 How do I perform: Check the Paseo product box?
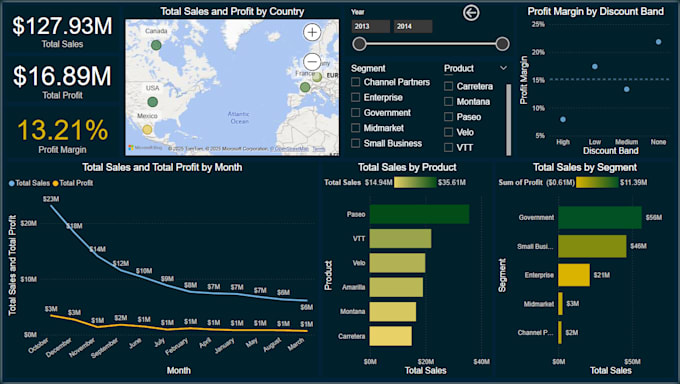pyautogui.click(x=448, y=117)
